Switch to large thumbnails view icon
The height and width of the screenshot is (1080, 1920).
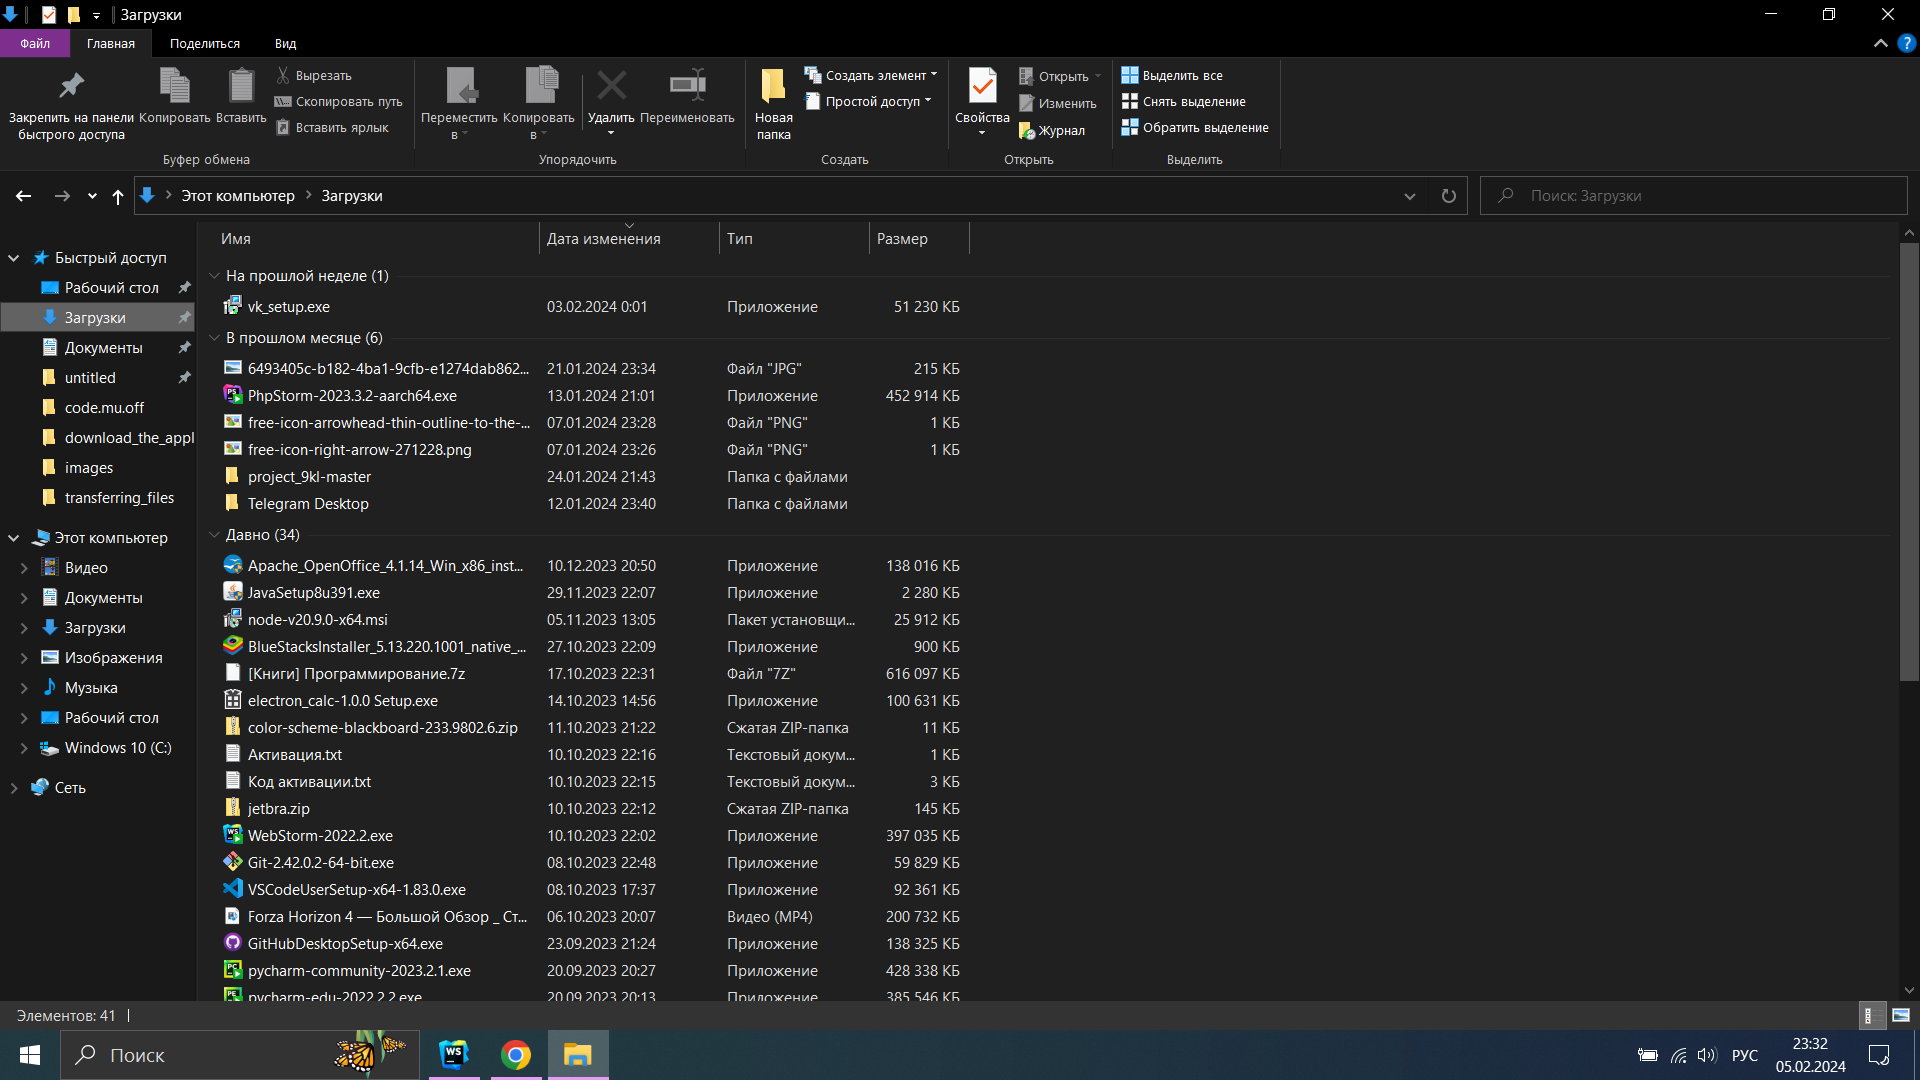point(1901,1015)
